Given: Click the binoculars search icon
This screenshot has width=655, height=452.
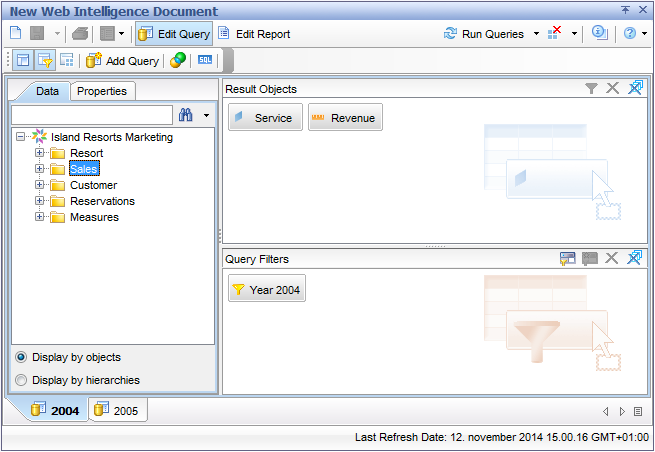Looking at the screenshot, I should click(x=185, y=115).
